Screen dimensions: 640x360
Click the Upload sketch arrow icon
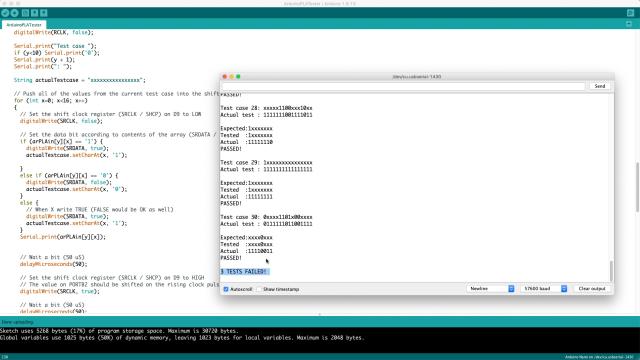[x=15, y=13]
